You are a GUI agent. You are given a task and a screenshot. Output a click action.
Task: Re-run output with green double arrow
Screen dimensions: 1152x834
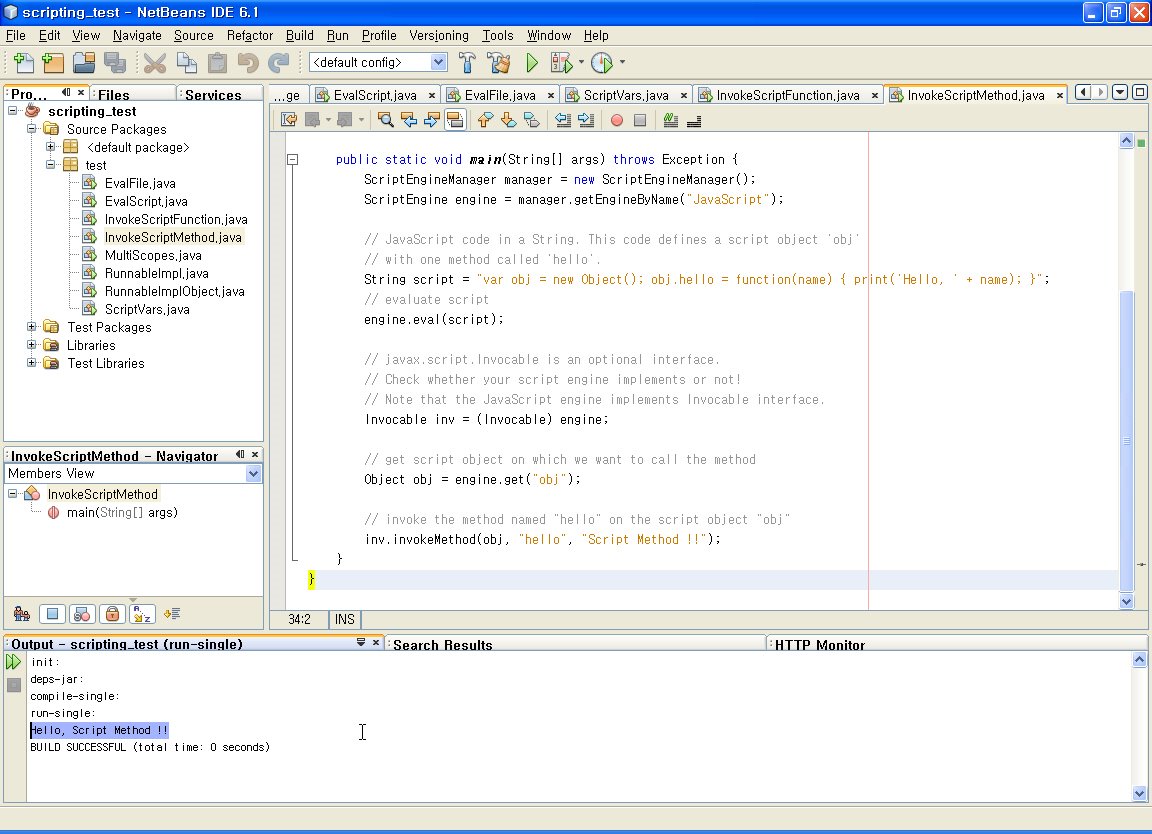tap(13, 662)
